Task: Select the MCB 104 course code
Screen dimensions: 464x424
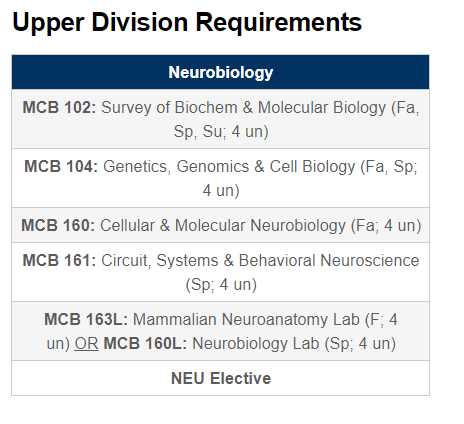Action: point(61,166)
